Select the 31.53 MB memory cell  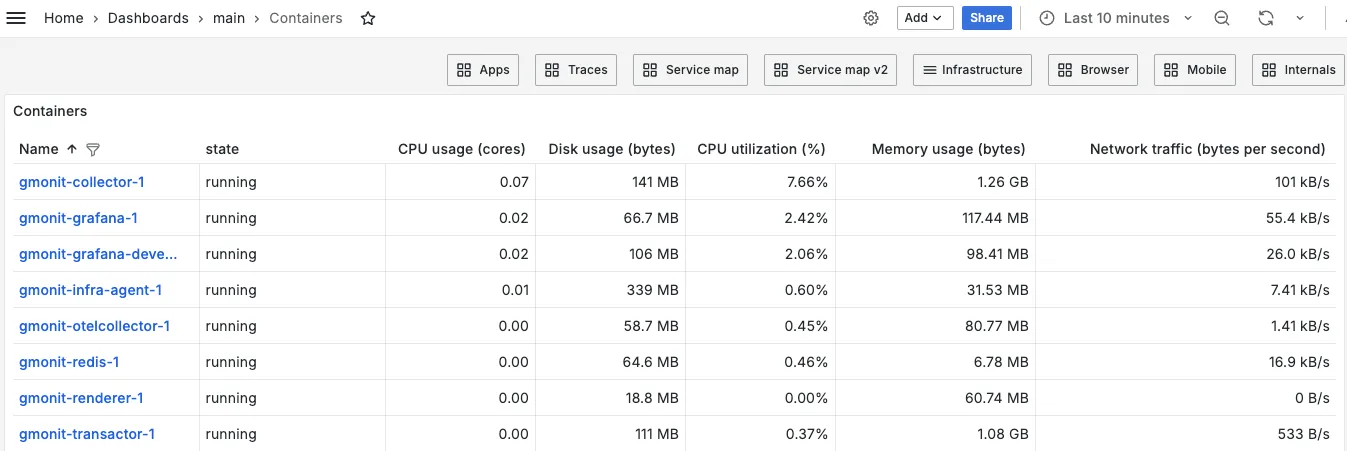coord(935,290)
